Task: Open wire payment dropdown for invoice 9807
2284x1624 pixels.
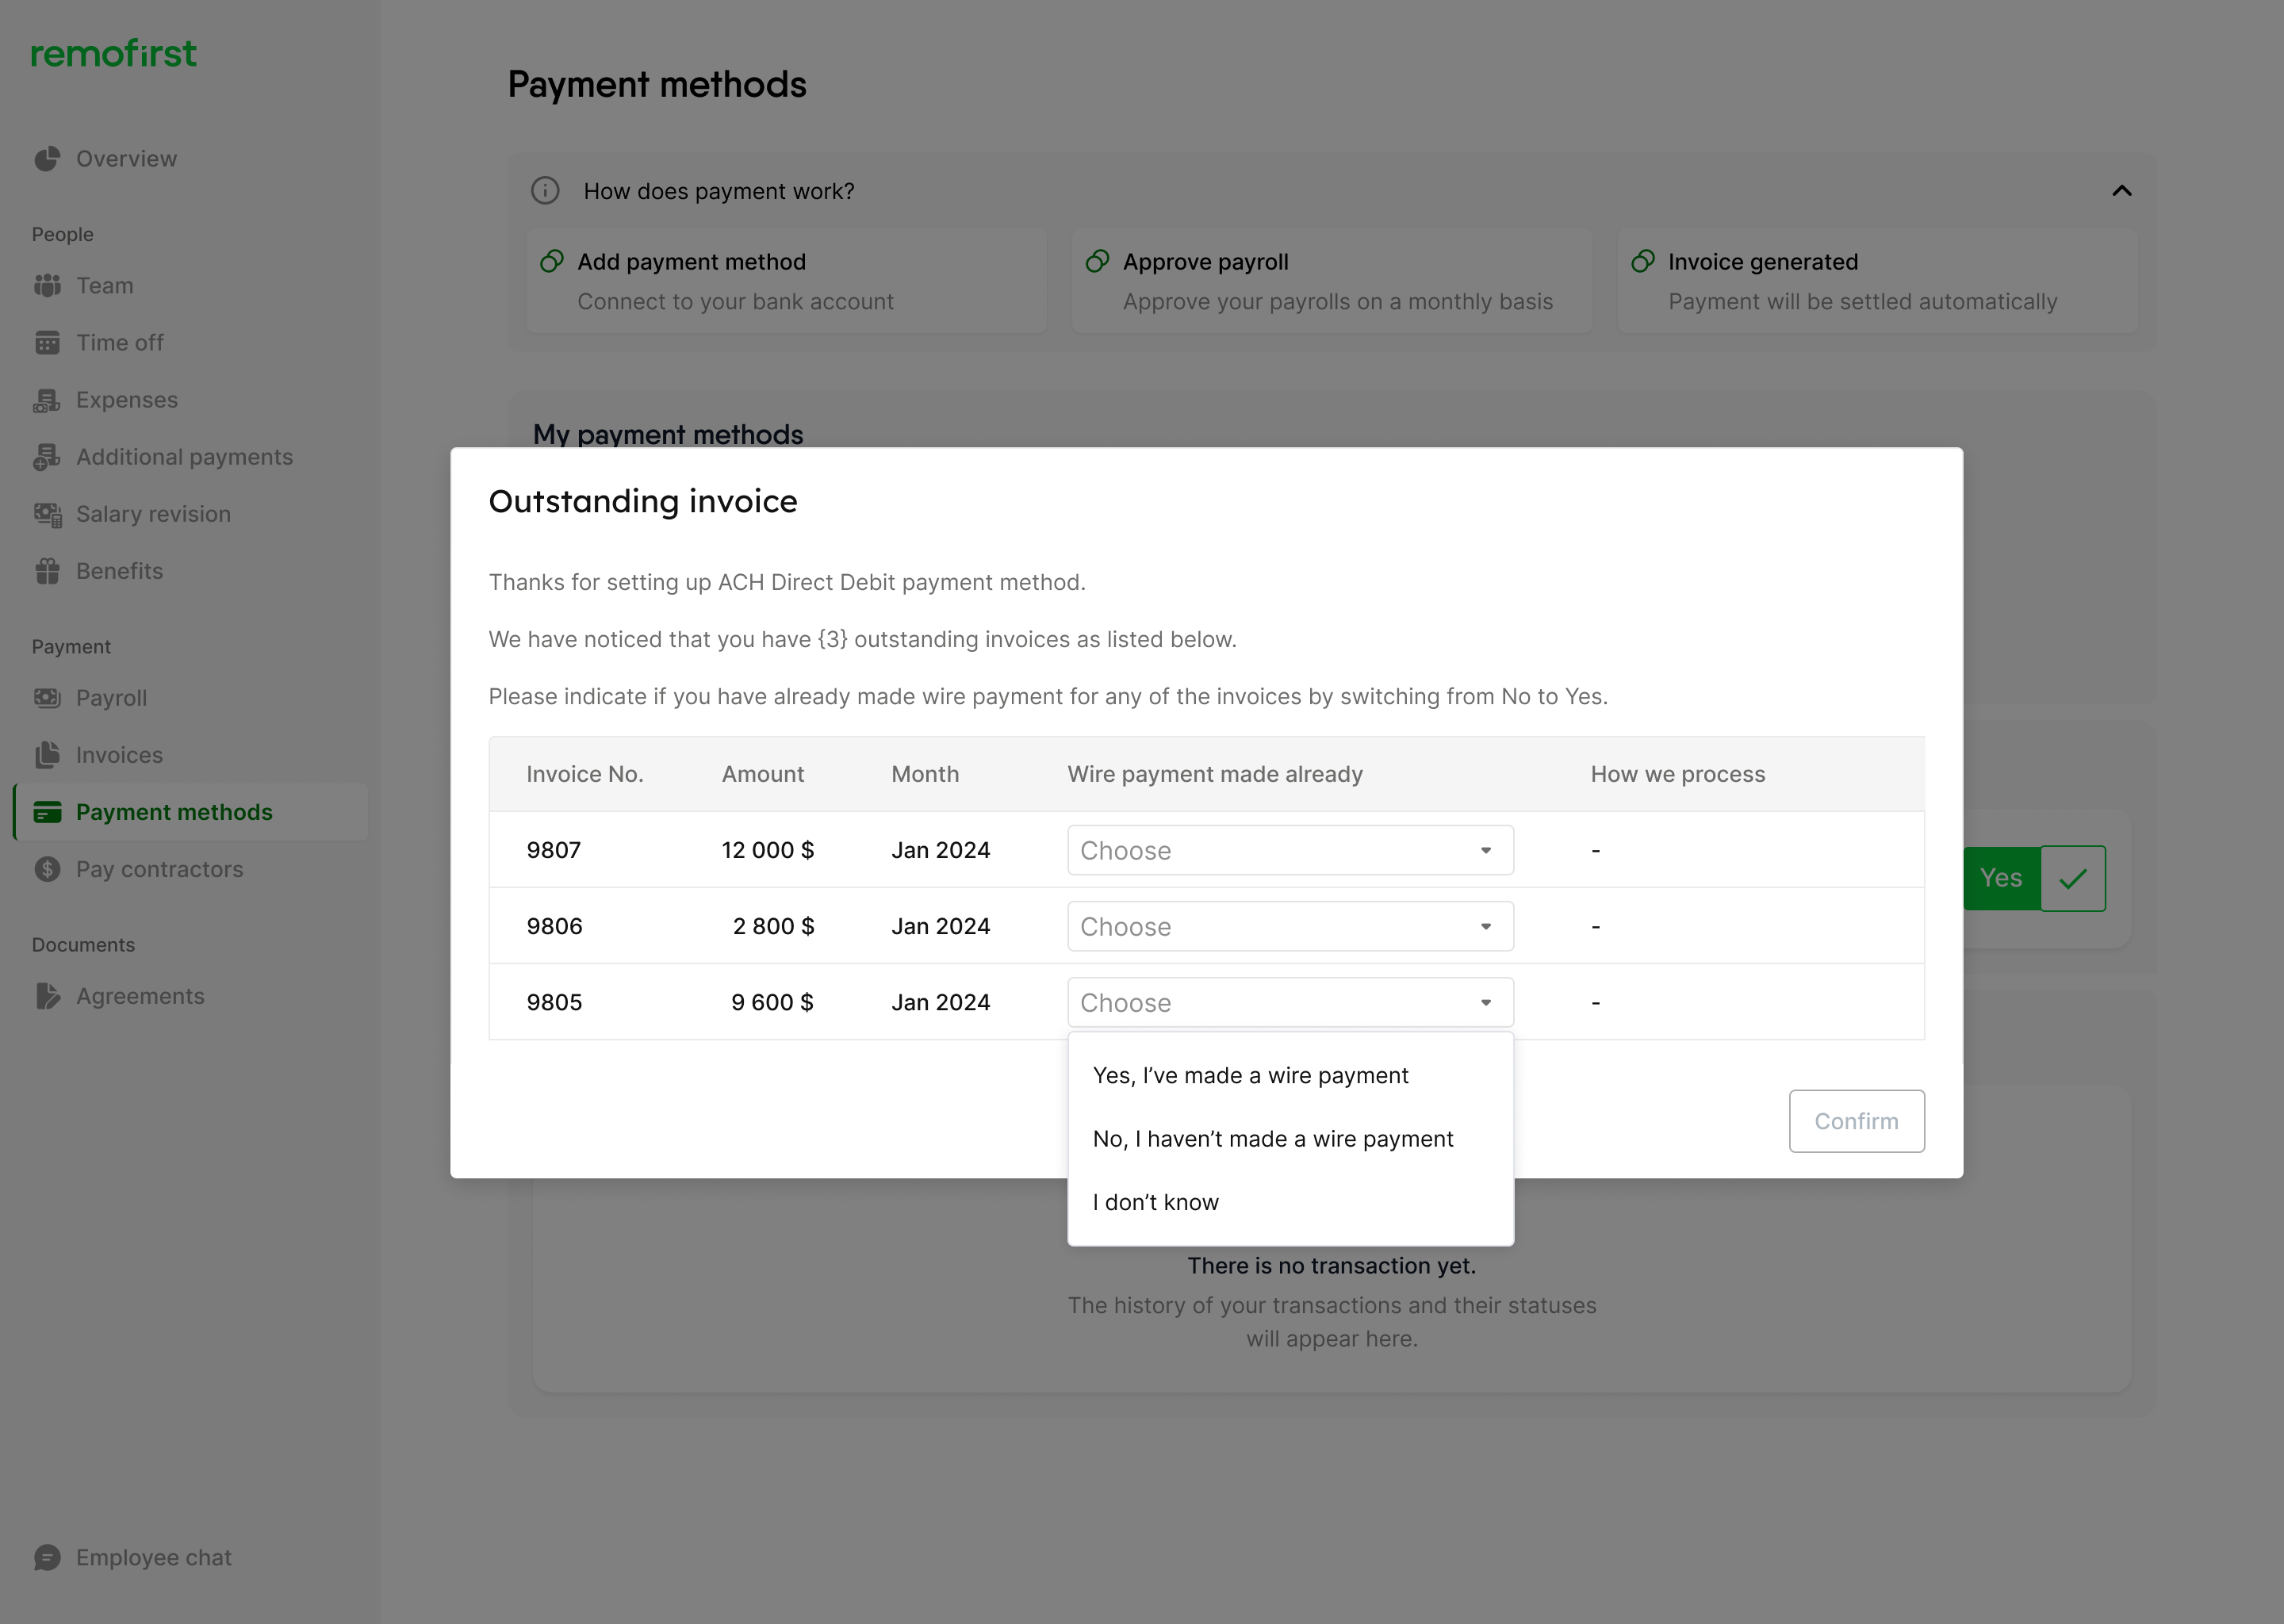Action: pyautogui.click(x=1289, y=850)
